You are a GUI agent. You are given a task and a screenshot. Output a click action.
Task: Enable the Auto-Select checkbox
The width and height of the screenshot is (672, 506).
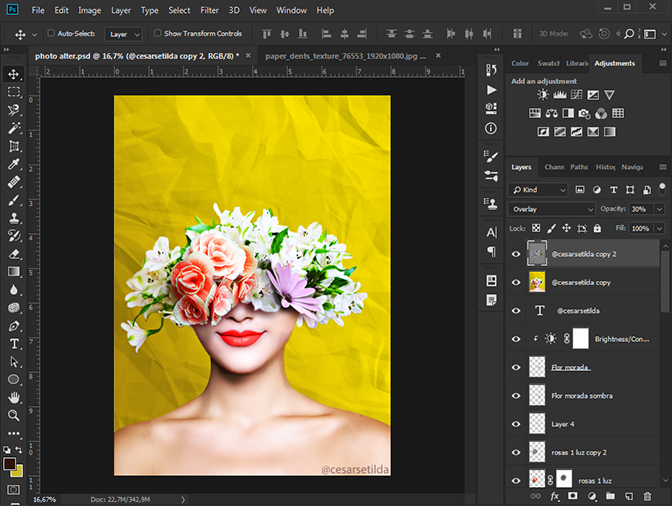(51, 33)
